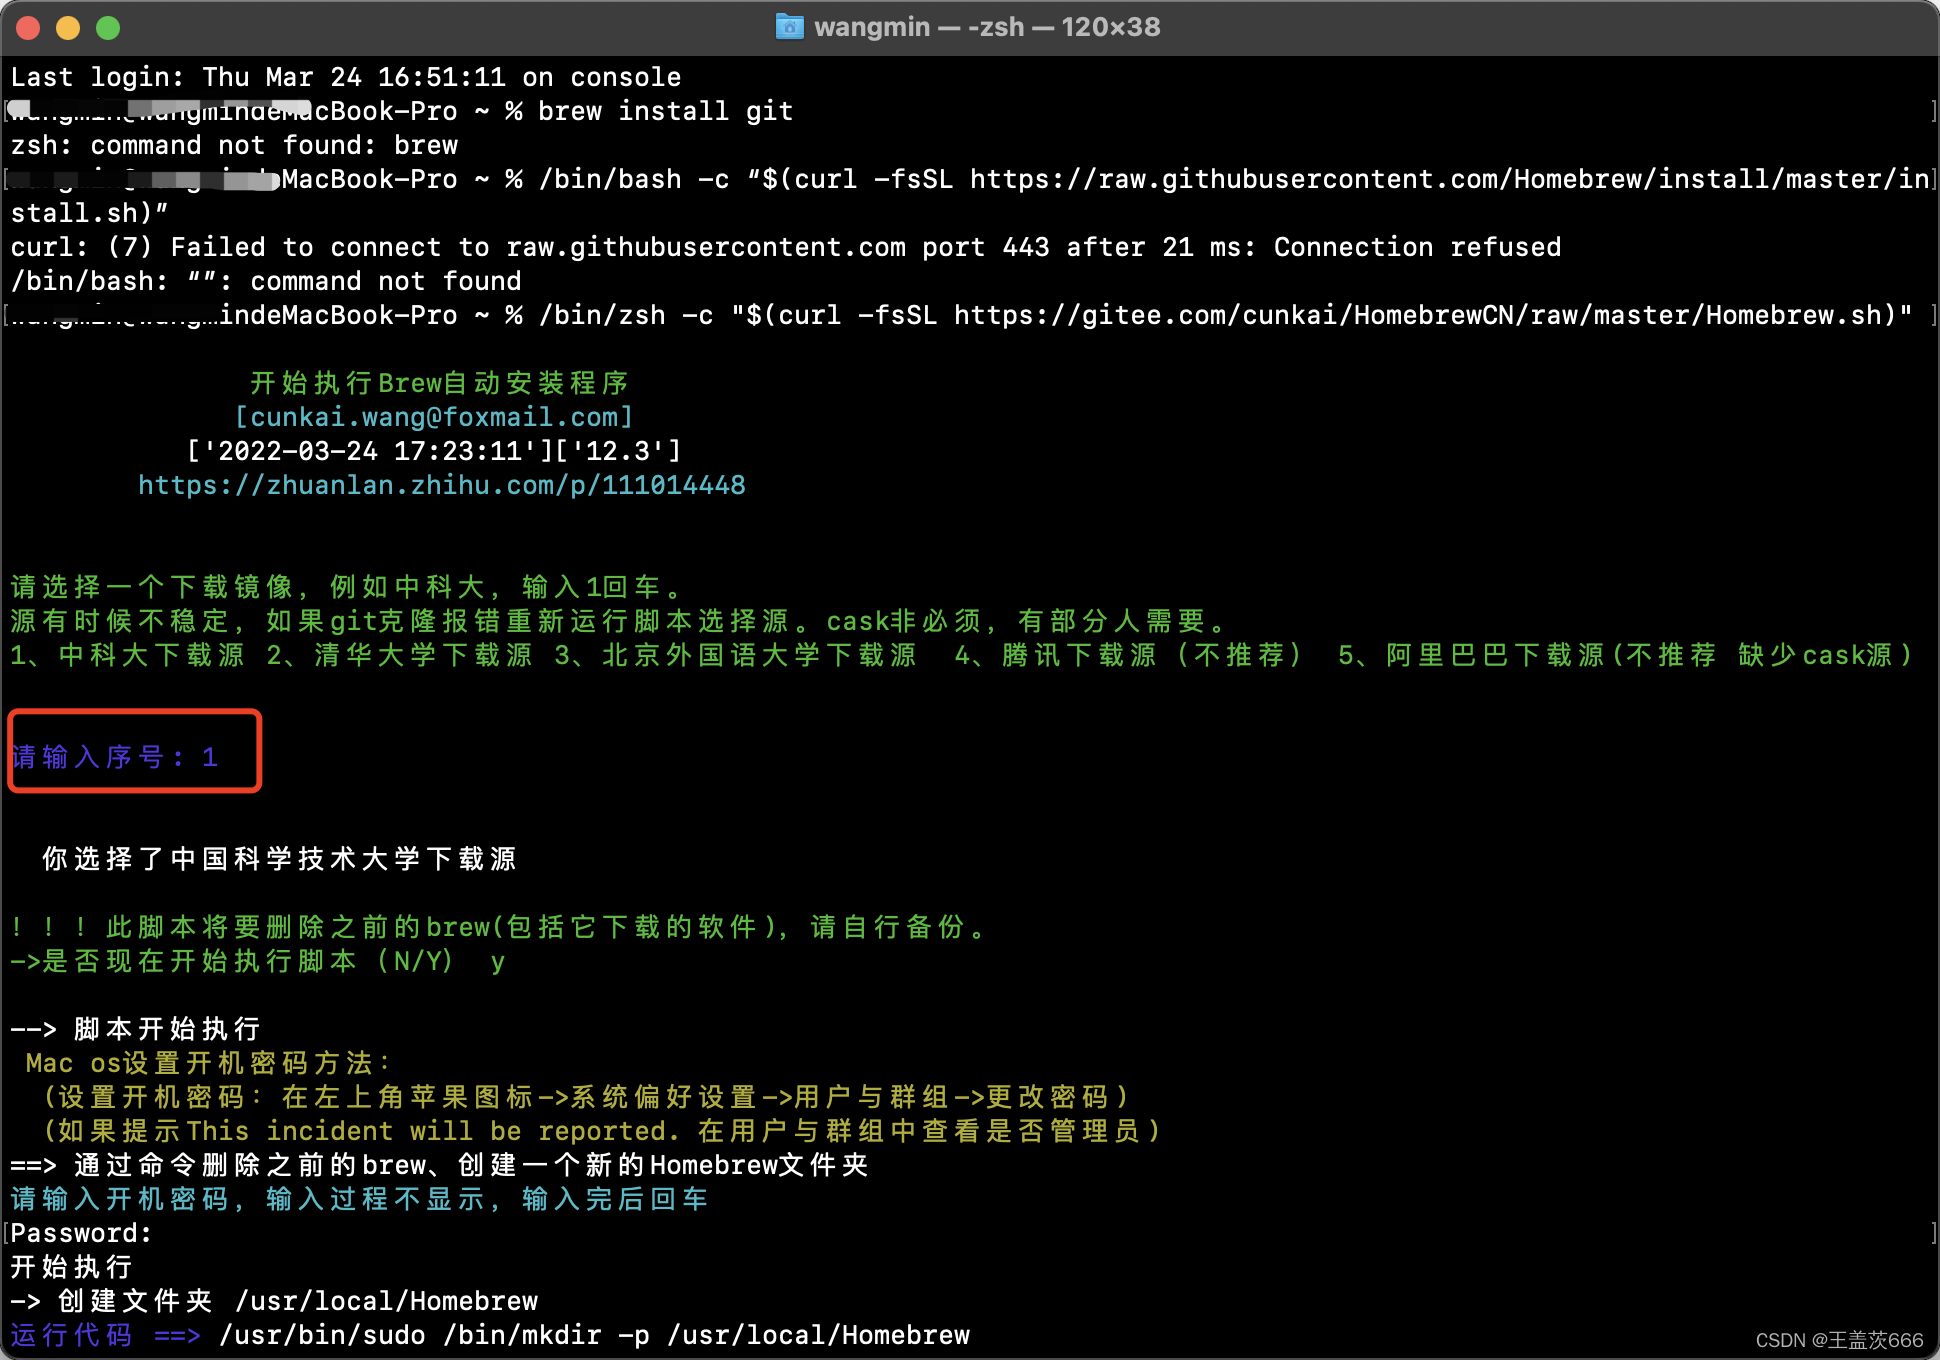Click the '此脚本将要删除之前的brew' warning
The image size is (1940, 1360).
(498, 928)
